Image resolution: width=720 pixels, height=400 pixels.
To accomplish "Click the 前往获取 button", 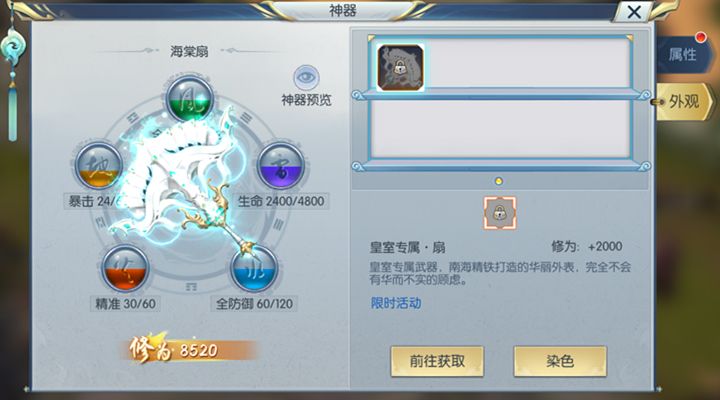I will [x=437, y=361].
